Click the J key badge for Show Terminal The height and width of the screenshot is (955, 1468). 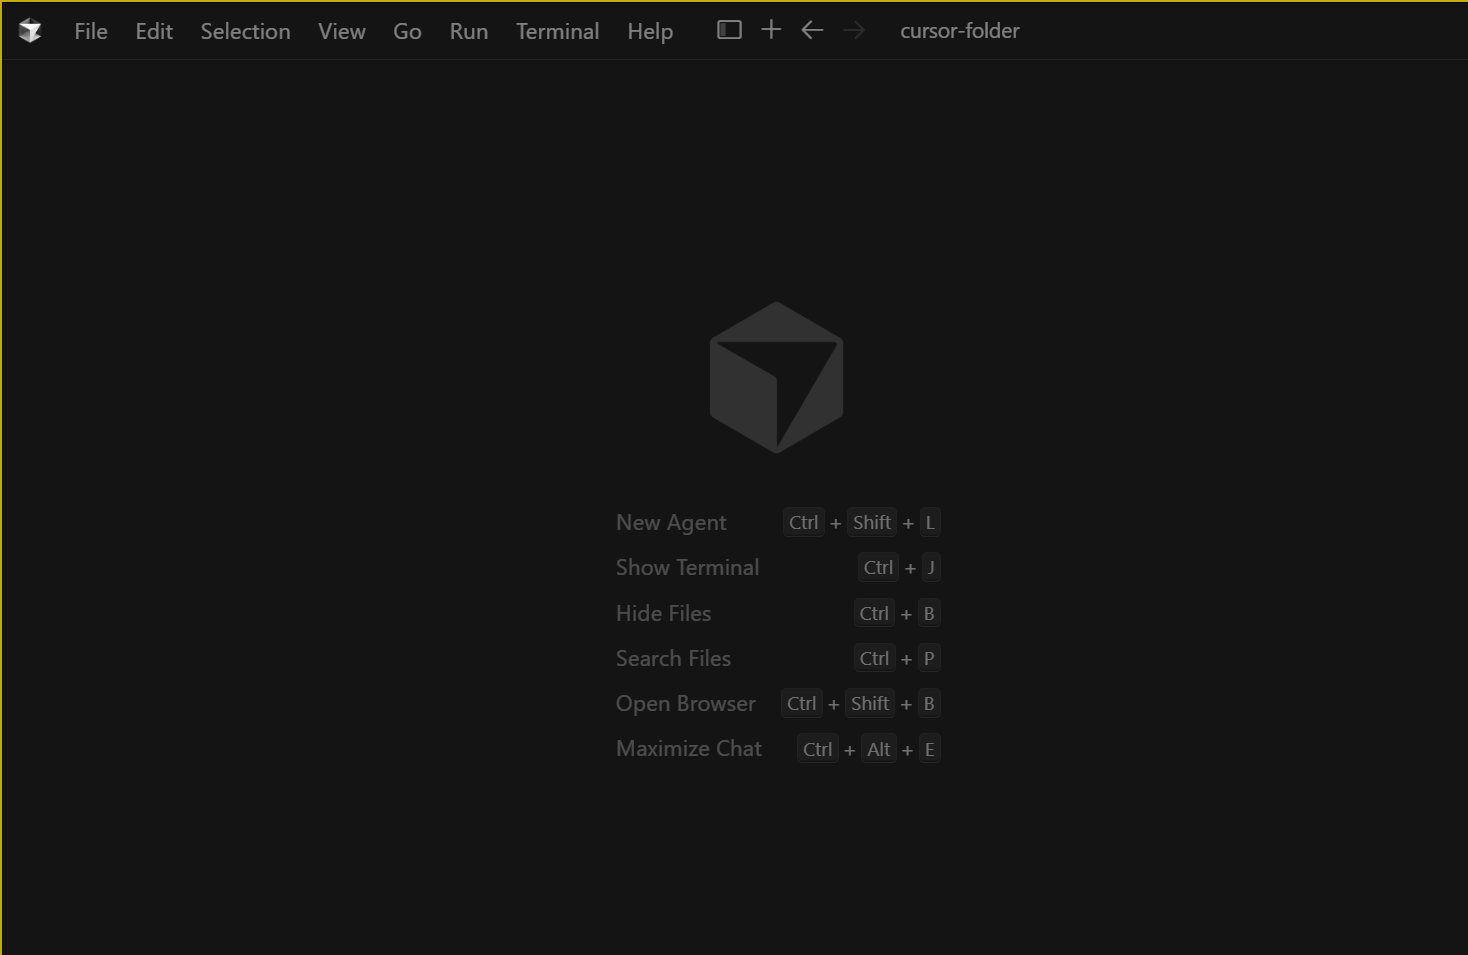point(931,568)
